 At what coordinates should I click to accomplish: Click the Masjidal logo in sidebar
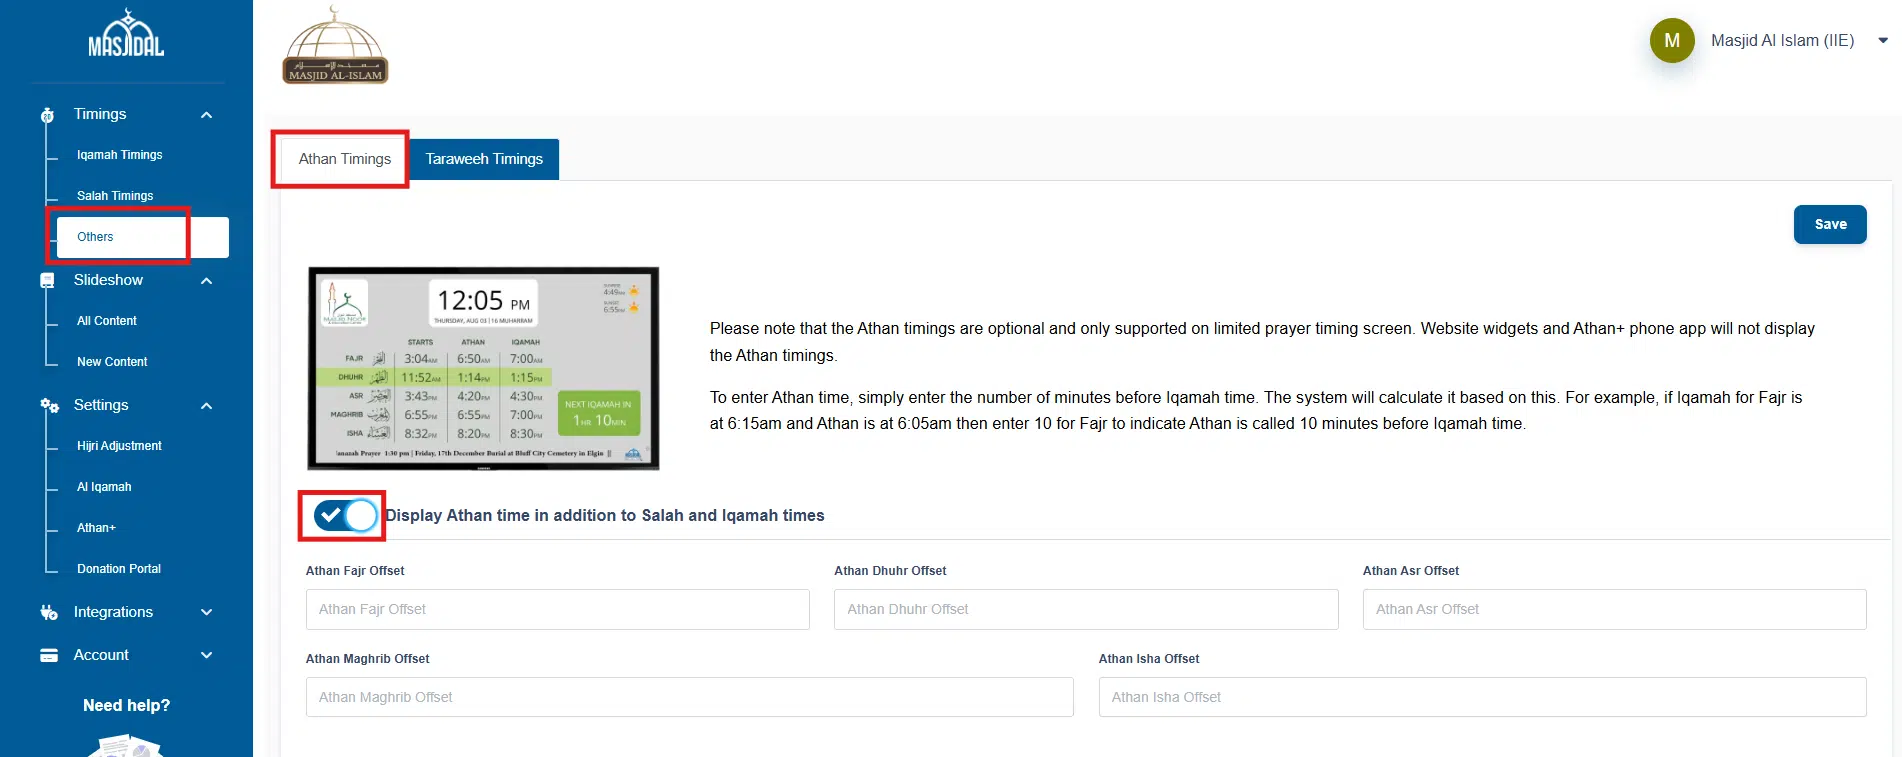pos(126,34)
